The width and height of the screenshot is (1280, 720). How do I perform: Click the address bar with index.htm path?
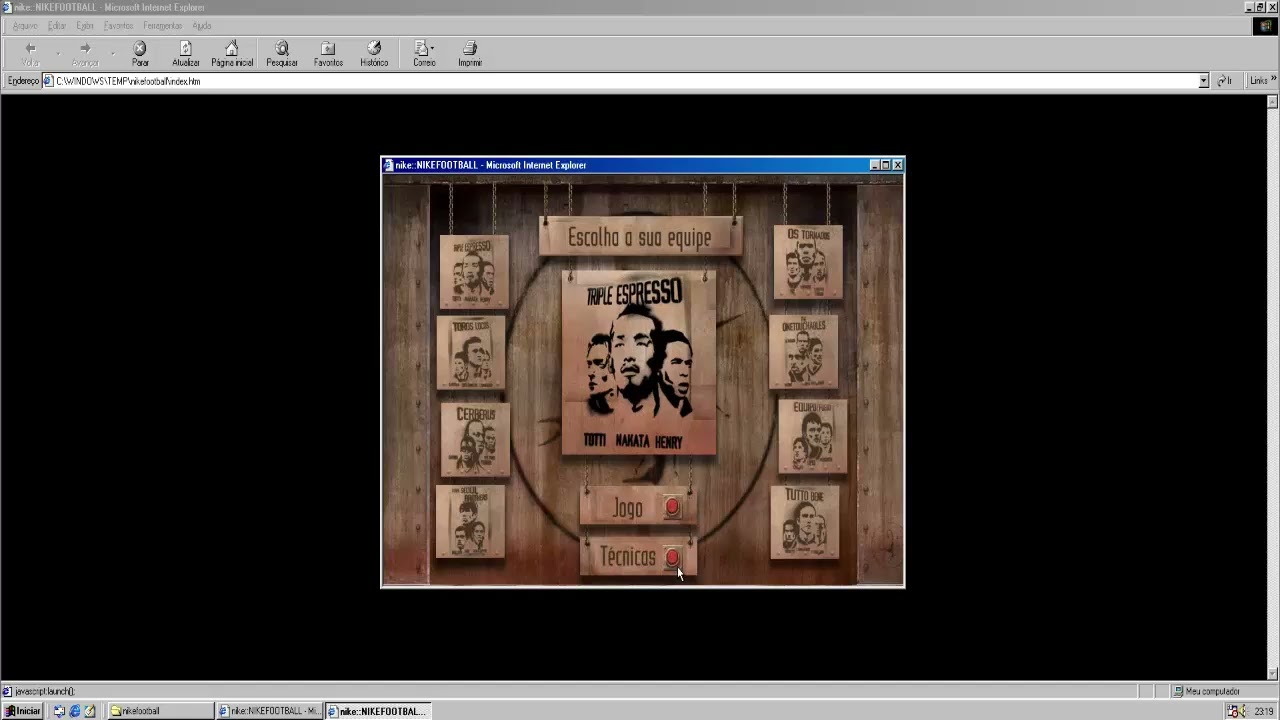tap(625, 81)
